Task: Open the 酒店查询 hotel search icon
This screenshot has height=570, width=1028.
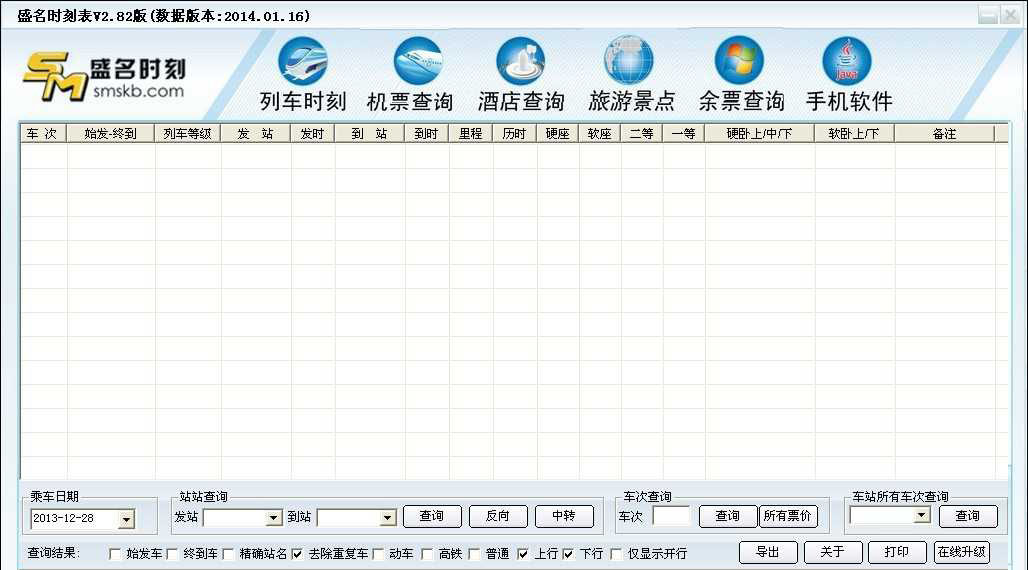Action: pos(520,62)
